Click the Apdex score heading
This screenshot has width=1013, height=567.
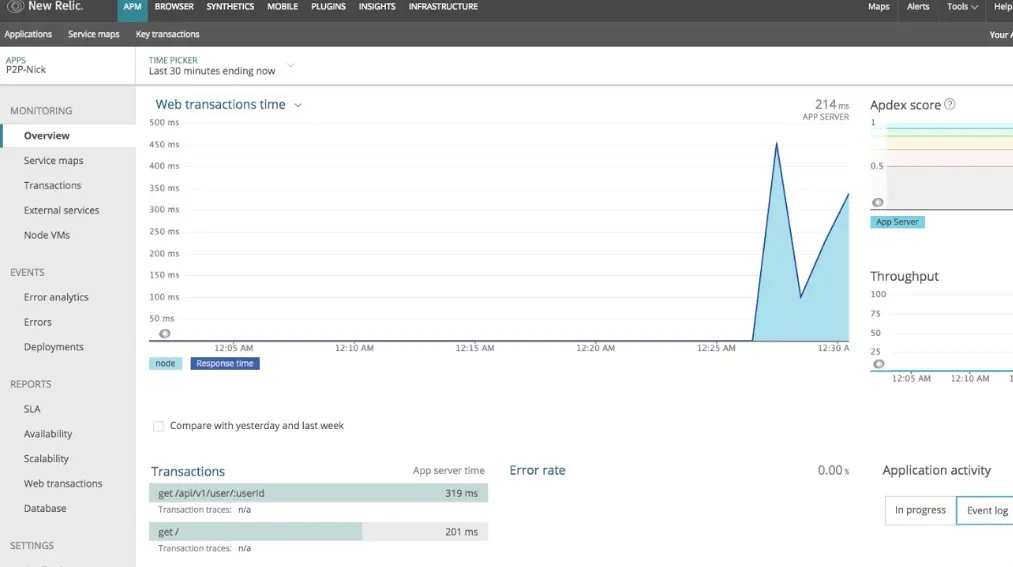905,105
